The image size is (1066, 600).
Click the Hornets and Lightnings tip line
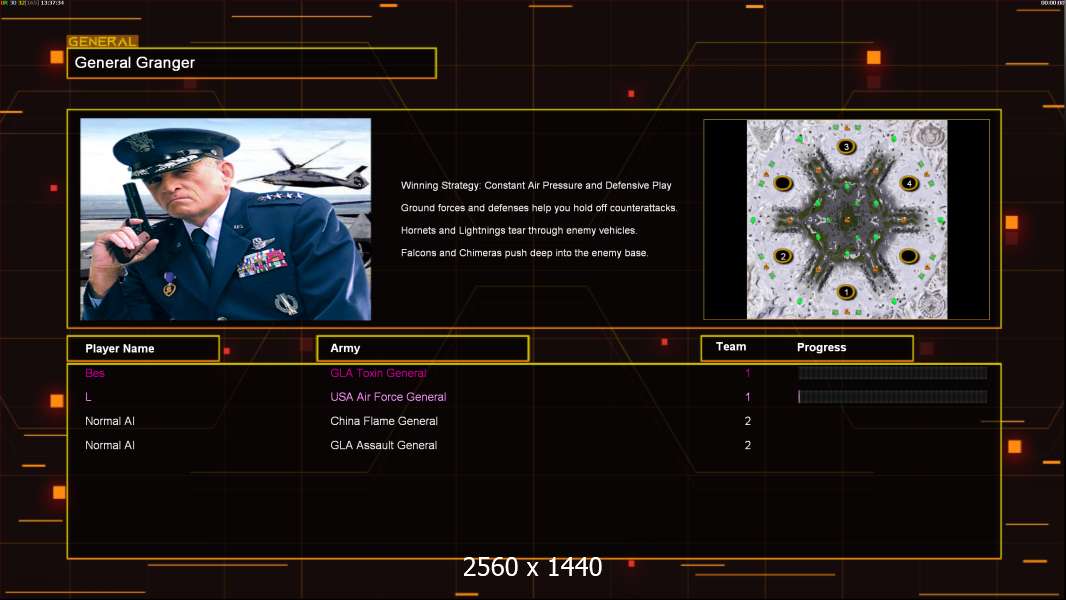click(519, 230)
